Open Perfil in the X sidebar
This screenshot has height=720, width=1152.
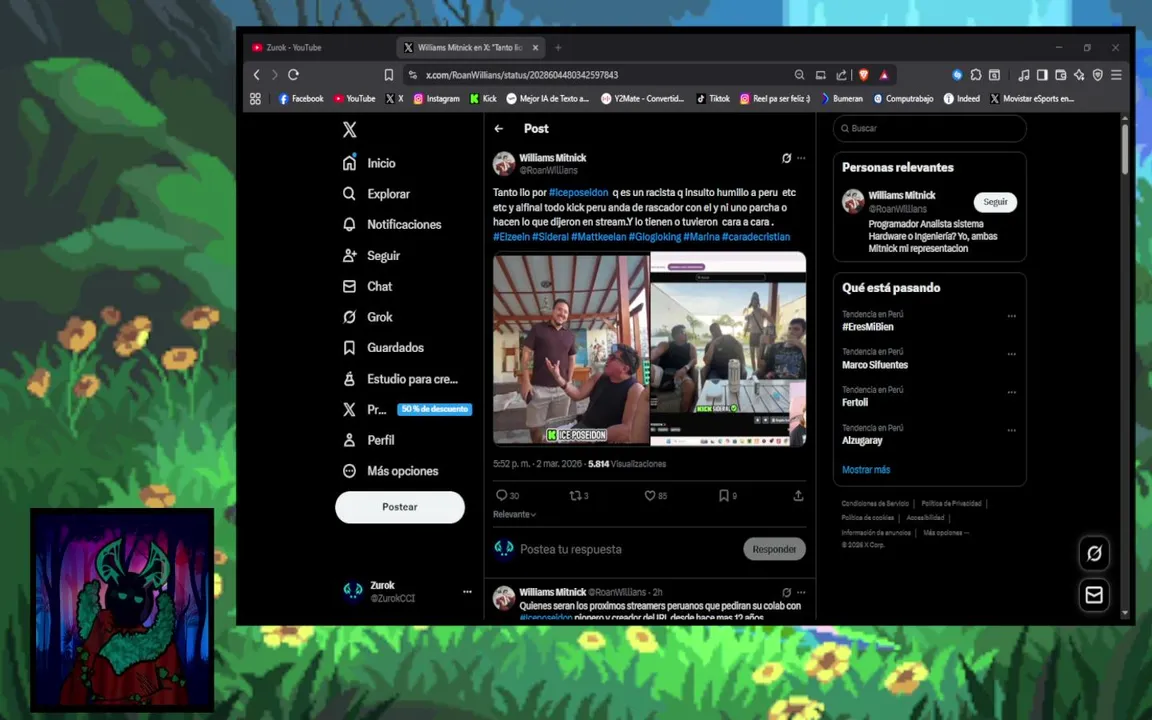tap(369, 440)
